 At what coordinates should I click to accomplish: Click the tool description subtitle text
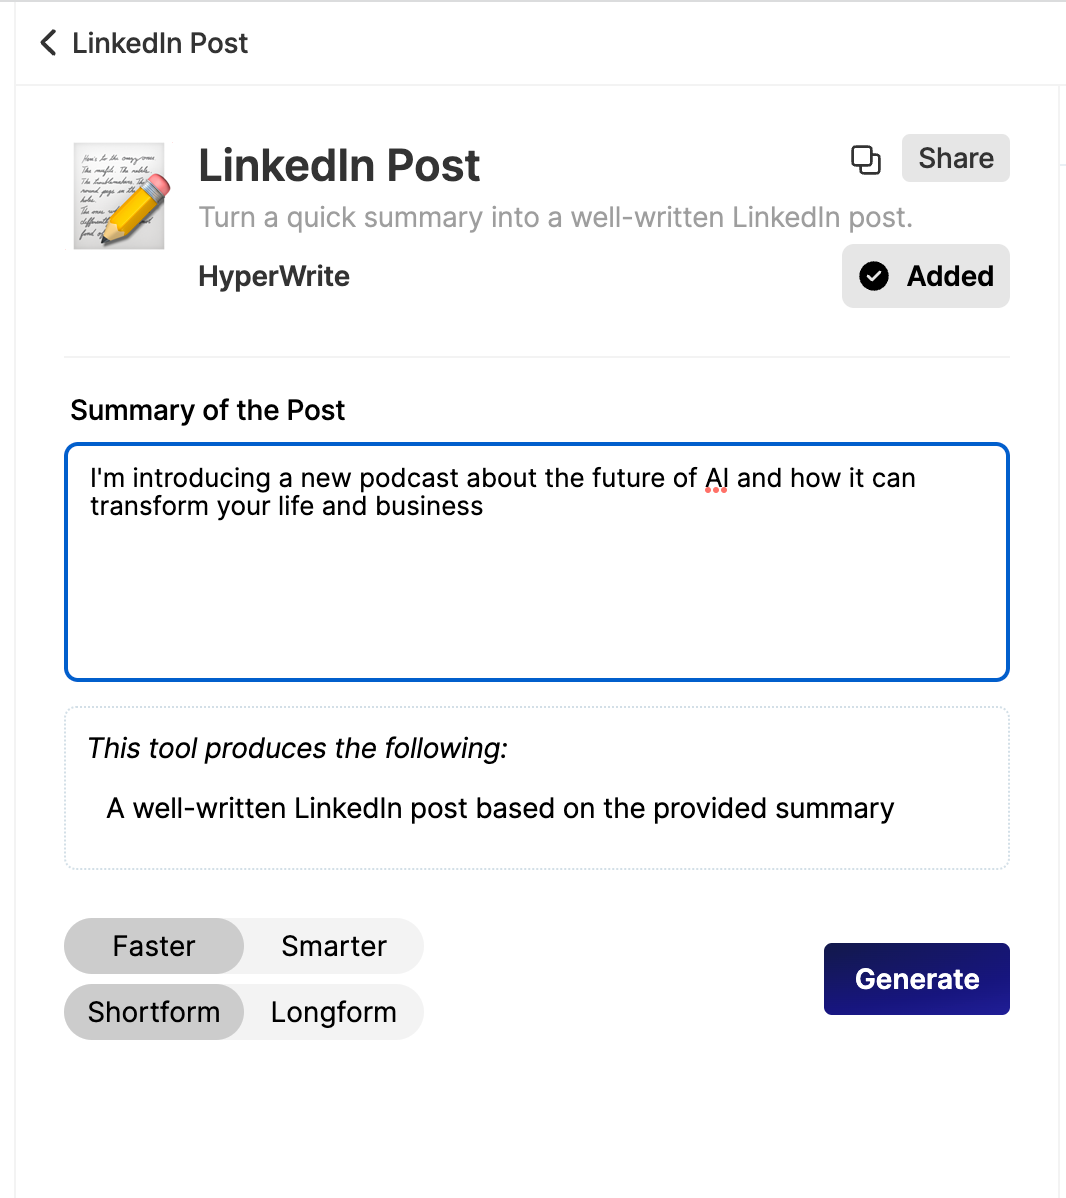(x=556, y=218)
